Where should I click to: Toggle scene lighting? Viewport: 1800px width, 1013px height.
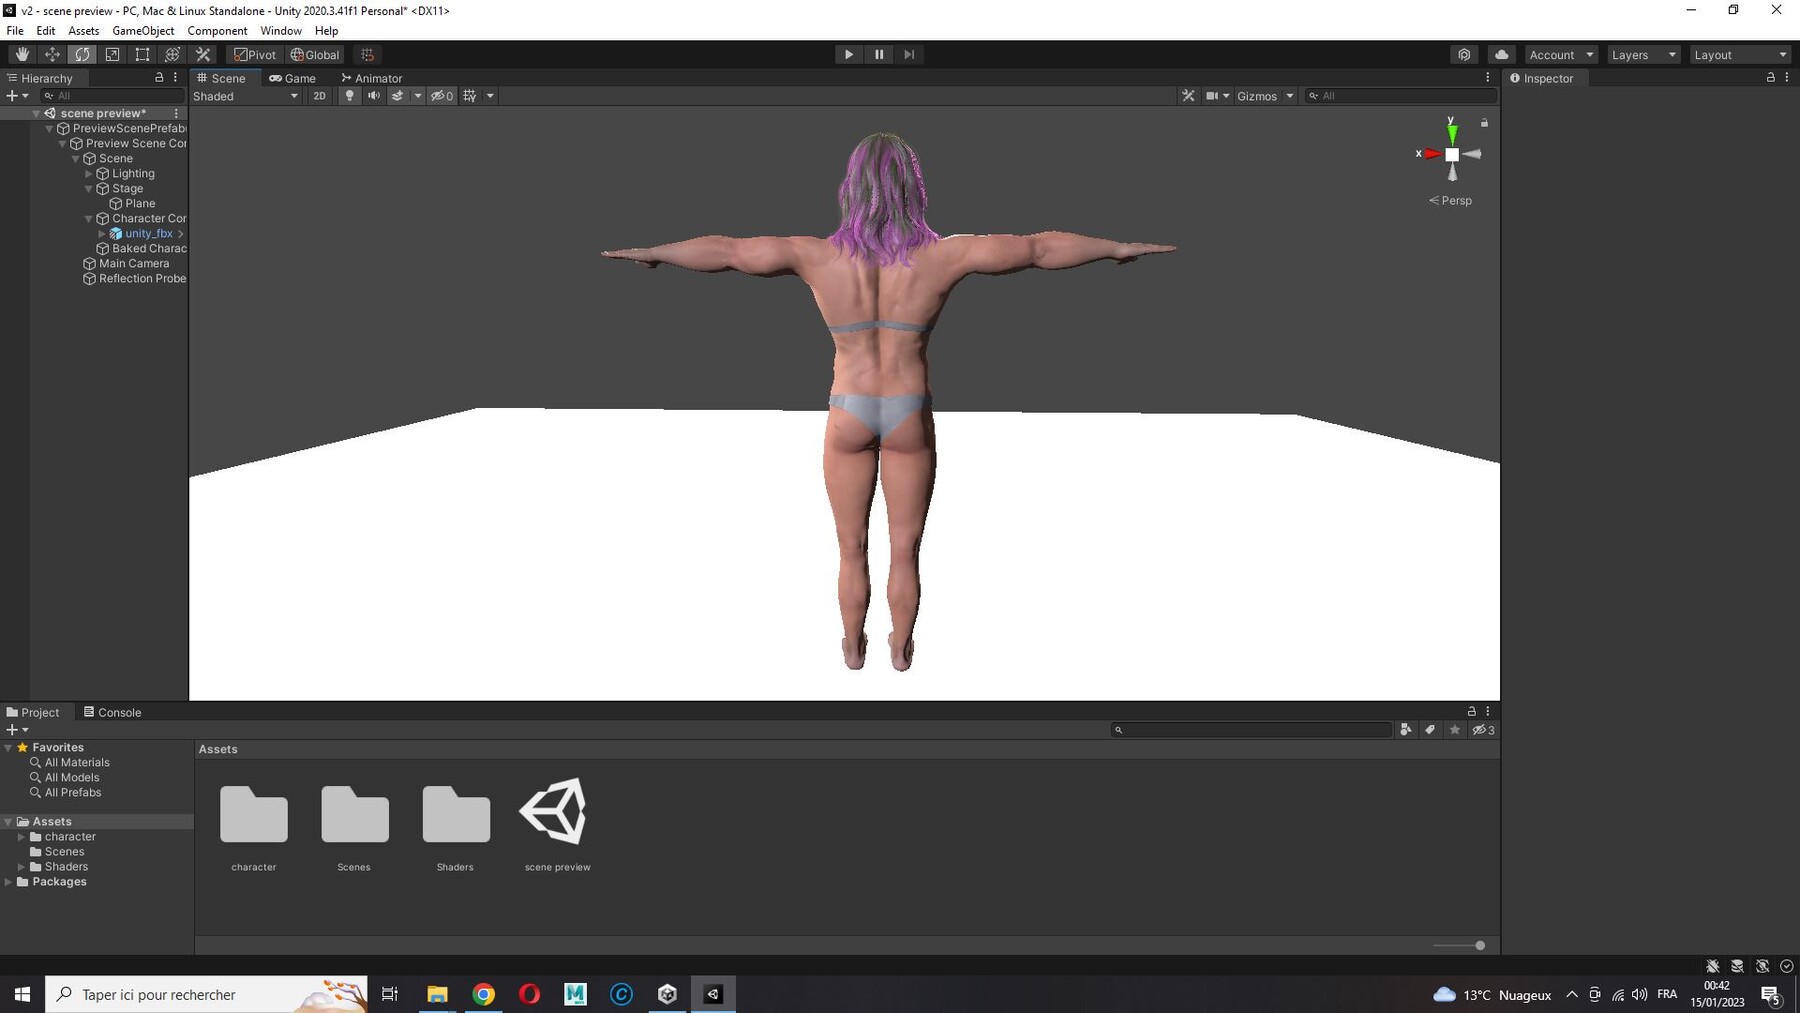pyautogui.click(x=349, y=96)
